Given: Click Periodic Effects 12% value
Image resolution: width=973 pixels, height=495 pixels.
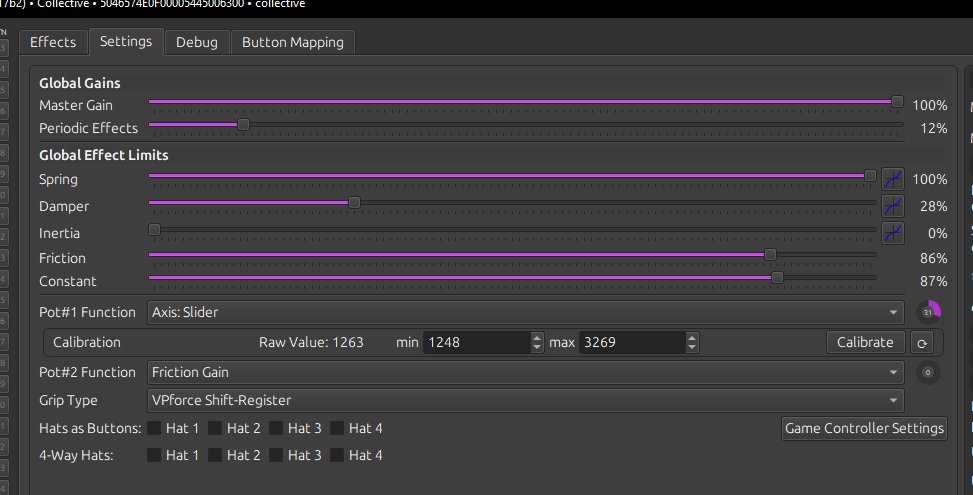Looking at the screenshot, I should [x=933, y=128].
